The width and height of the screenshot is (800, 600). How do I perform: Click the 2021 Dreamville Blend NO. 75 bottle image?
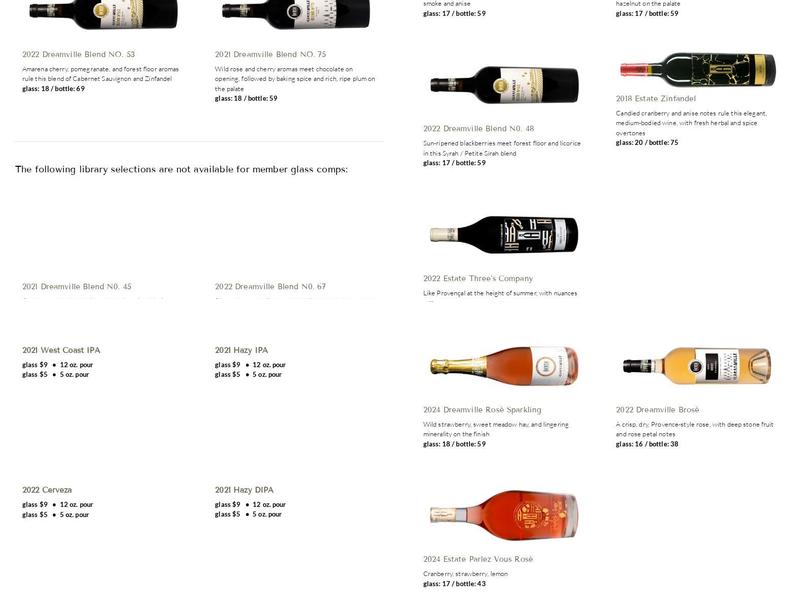pos(296,14)
